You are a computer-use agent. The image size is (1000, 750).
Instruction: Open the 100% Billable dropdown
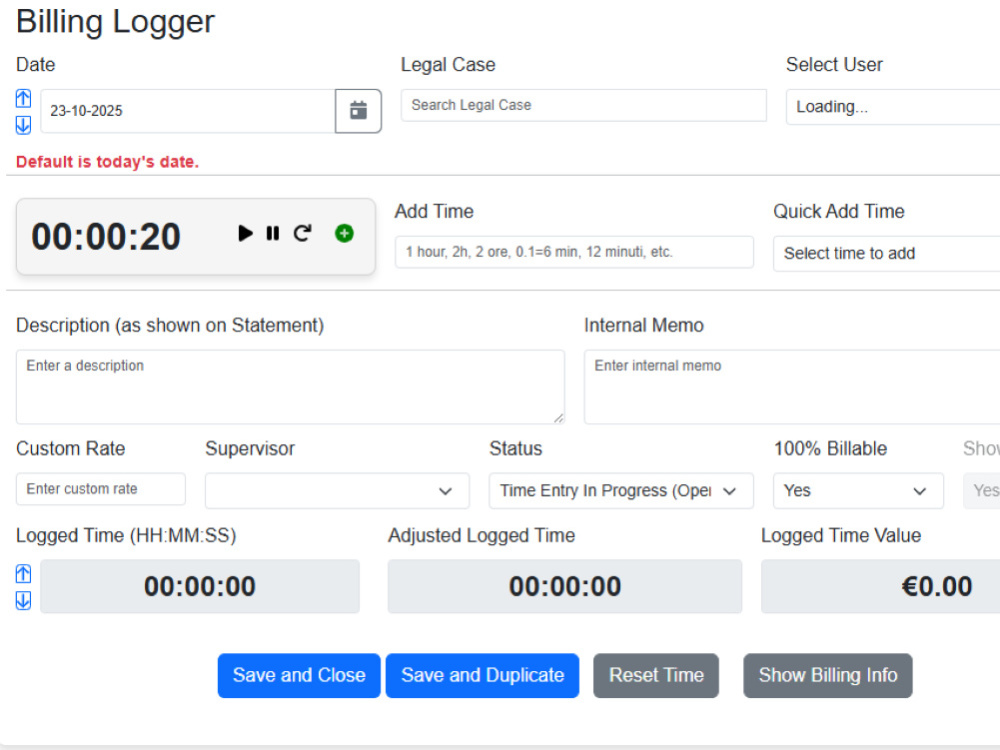coord(858,490)
